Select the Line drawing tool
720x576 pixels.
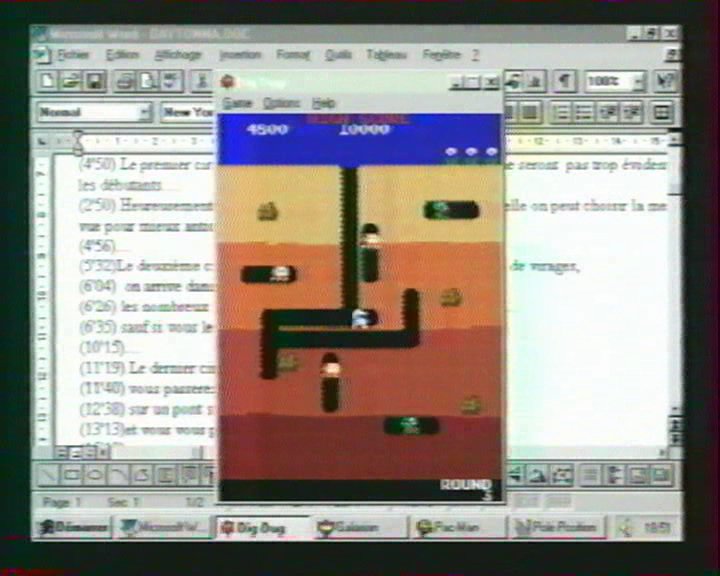pos(48,474)
